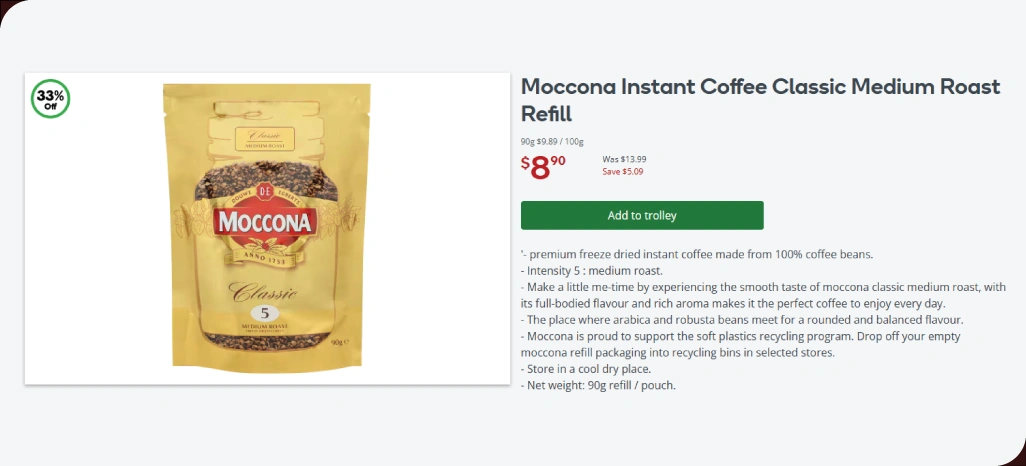
Task: Click the intensity 5 circle on the pouch
Action: coord(266,312)
